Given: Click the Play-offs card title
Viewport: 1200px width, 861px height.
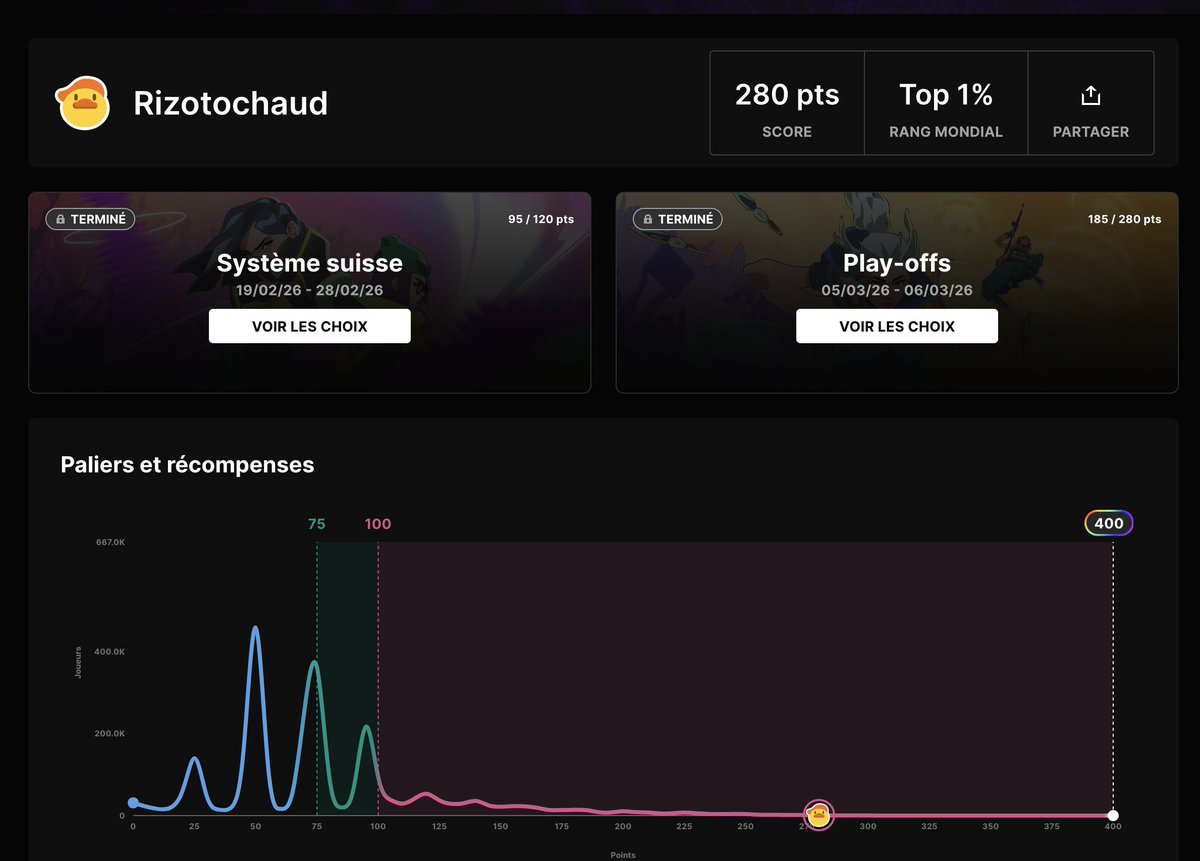Looking at the screenshot, I should (x=897, y=263).
